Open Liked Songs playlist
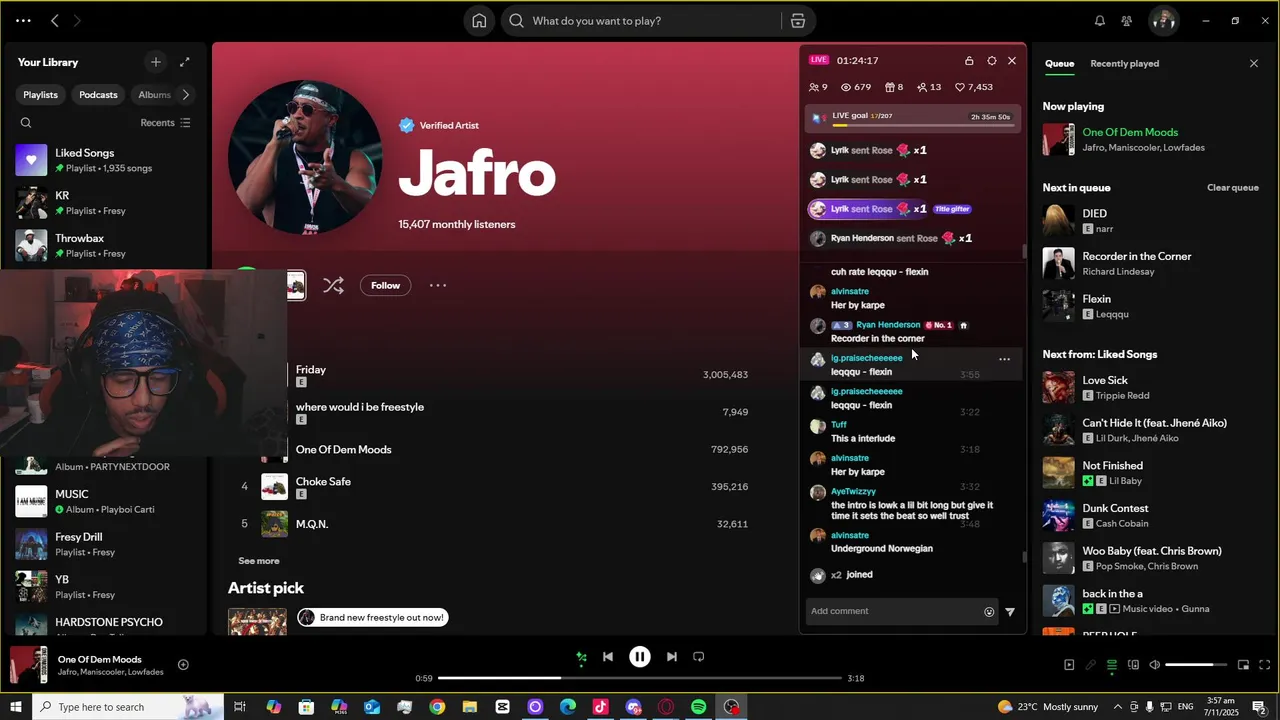Screen dimensions: 1280x720 point(105,160)
